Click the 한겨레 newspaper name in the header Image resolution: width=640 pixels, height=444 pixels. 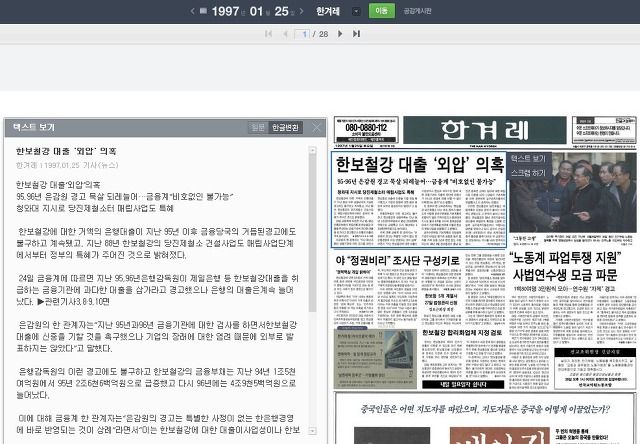(328, 11)
